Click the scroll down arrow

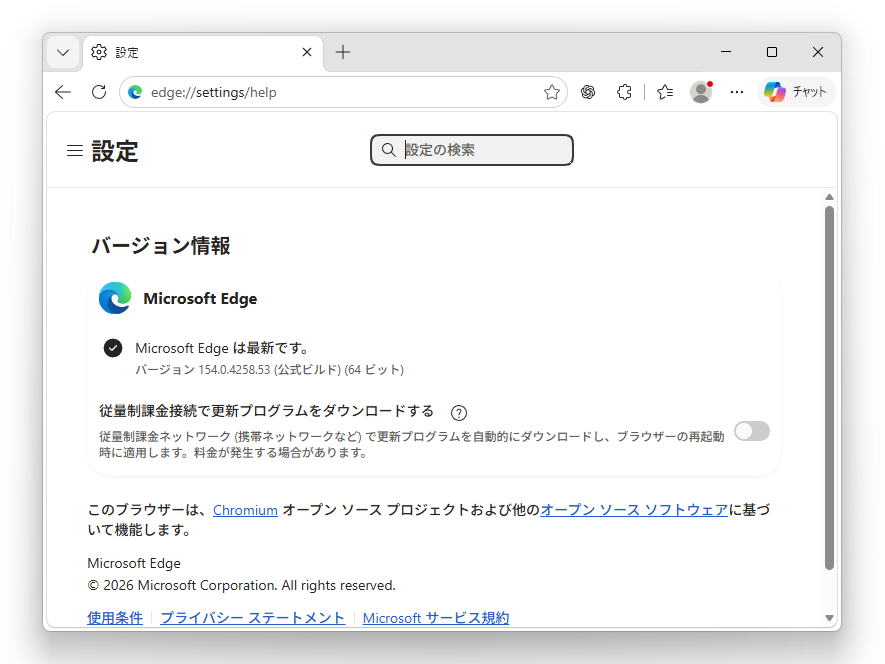[829, 618]
